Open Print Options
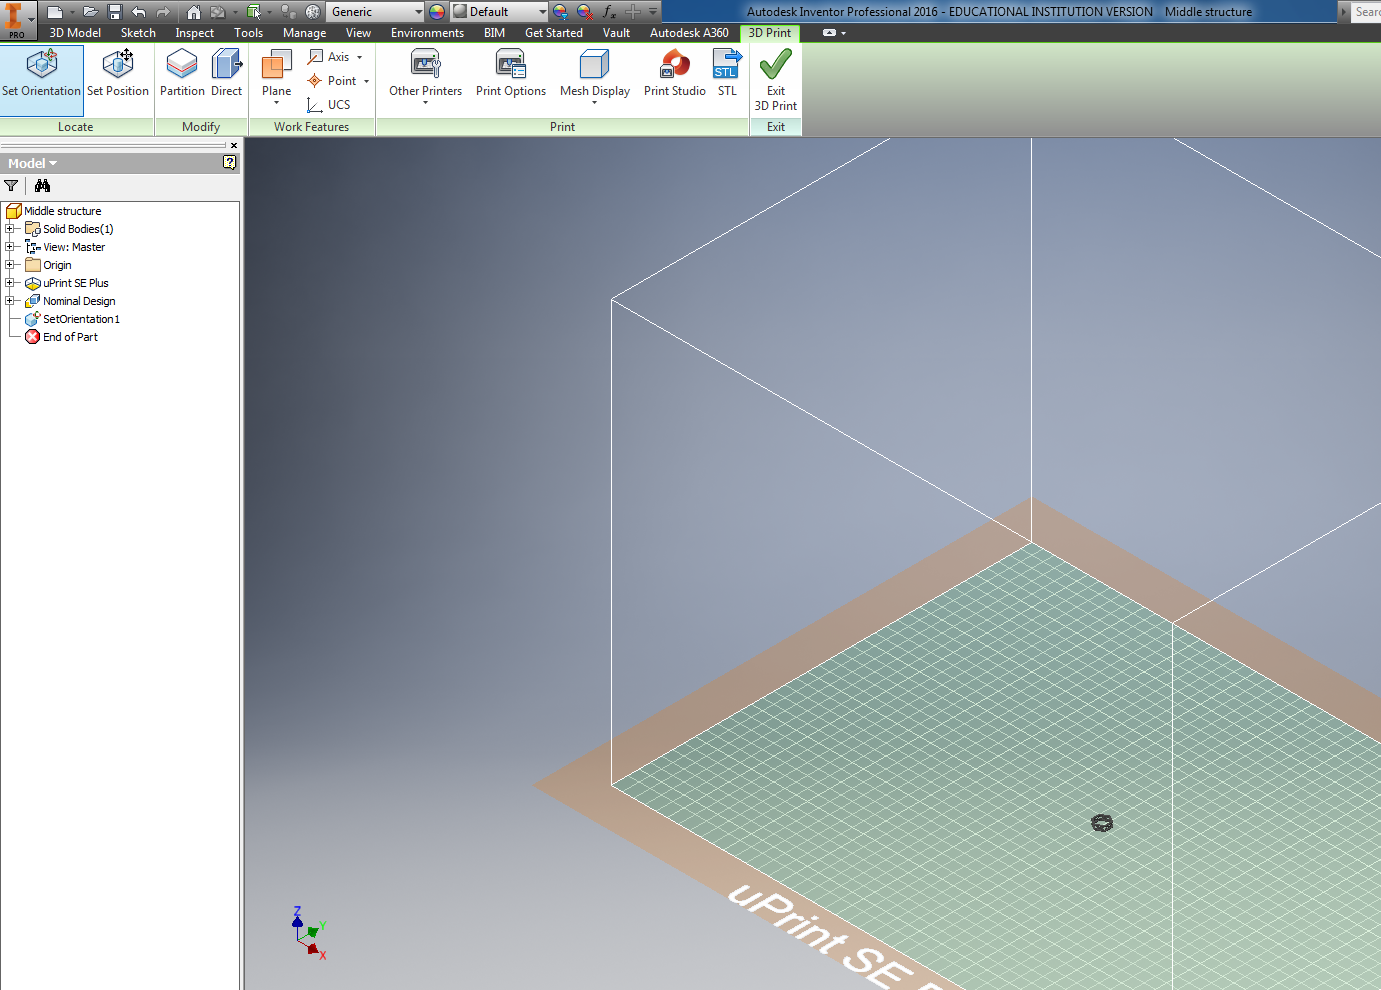 pyautogui.click(x=511, y=74)
